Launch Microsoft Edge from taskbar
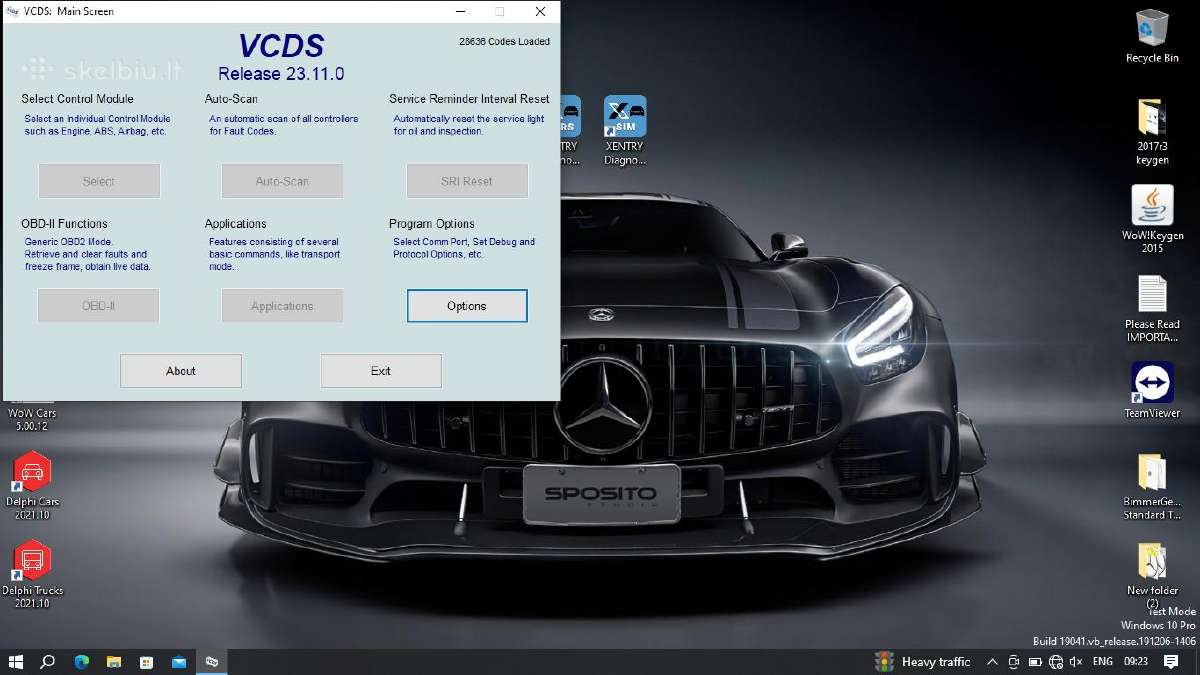This screenshot has width=1200, height=675. pos(81,662)
